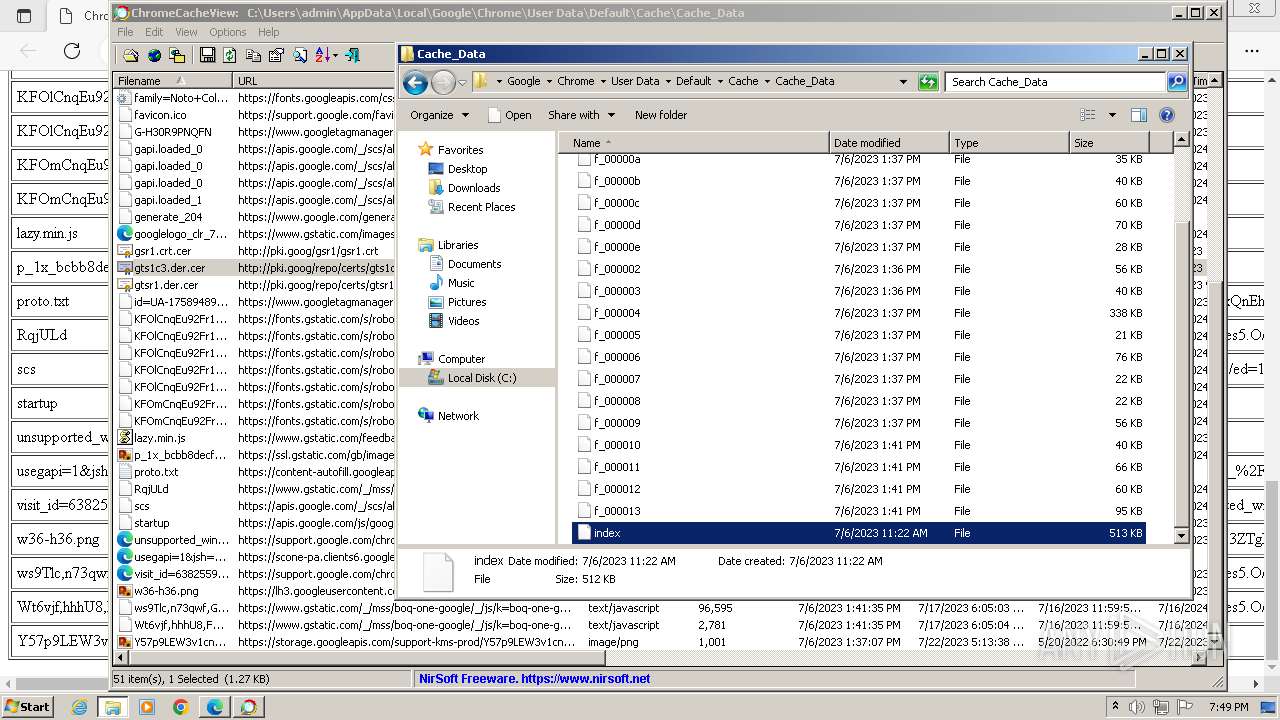Open the Organize dropdown menu
Viewport: 1280px width, 720px height.
(438, 115)
